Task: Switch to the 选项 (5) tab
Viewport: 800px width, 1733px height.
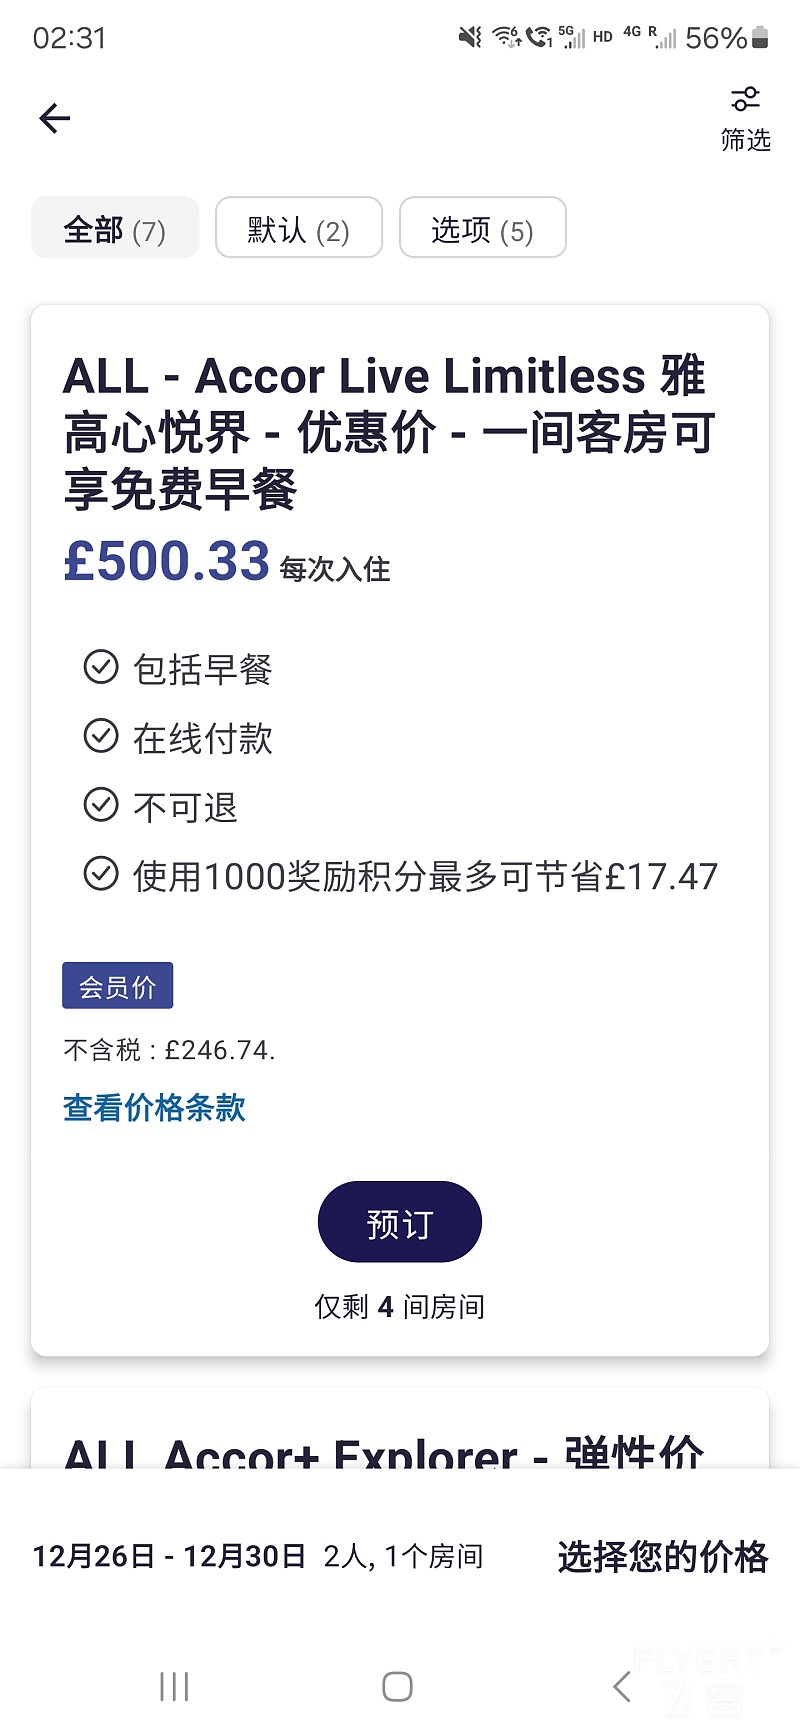Action: pos(483,229)
